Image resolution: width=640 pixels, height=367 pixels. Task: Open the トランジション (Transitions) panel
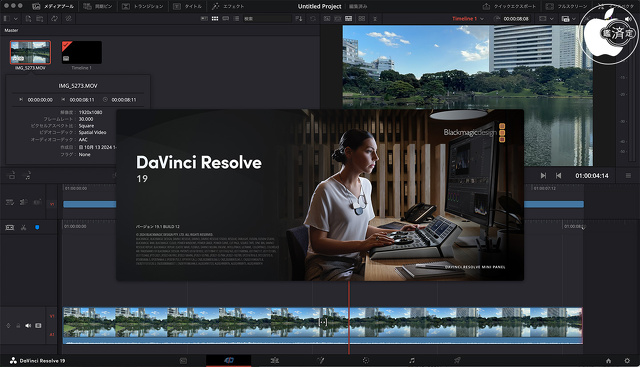click(x=142, y=6)
